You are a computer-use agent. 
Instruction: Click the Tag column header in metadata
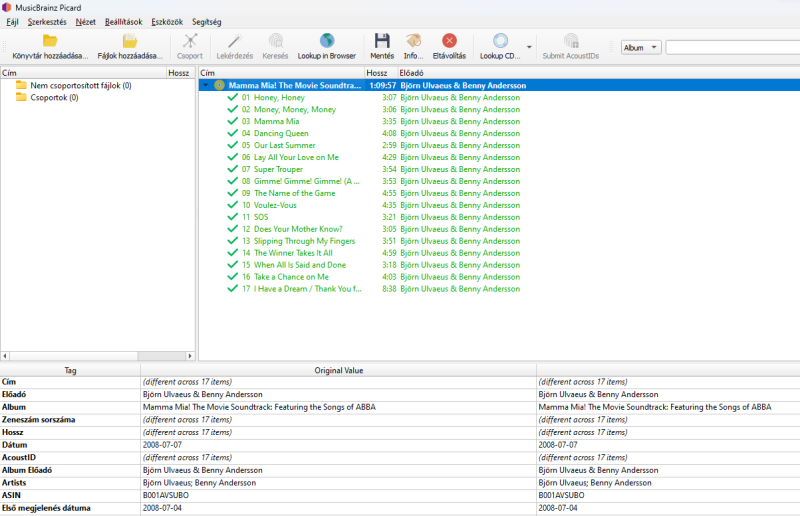click(70, 371)
